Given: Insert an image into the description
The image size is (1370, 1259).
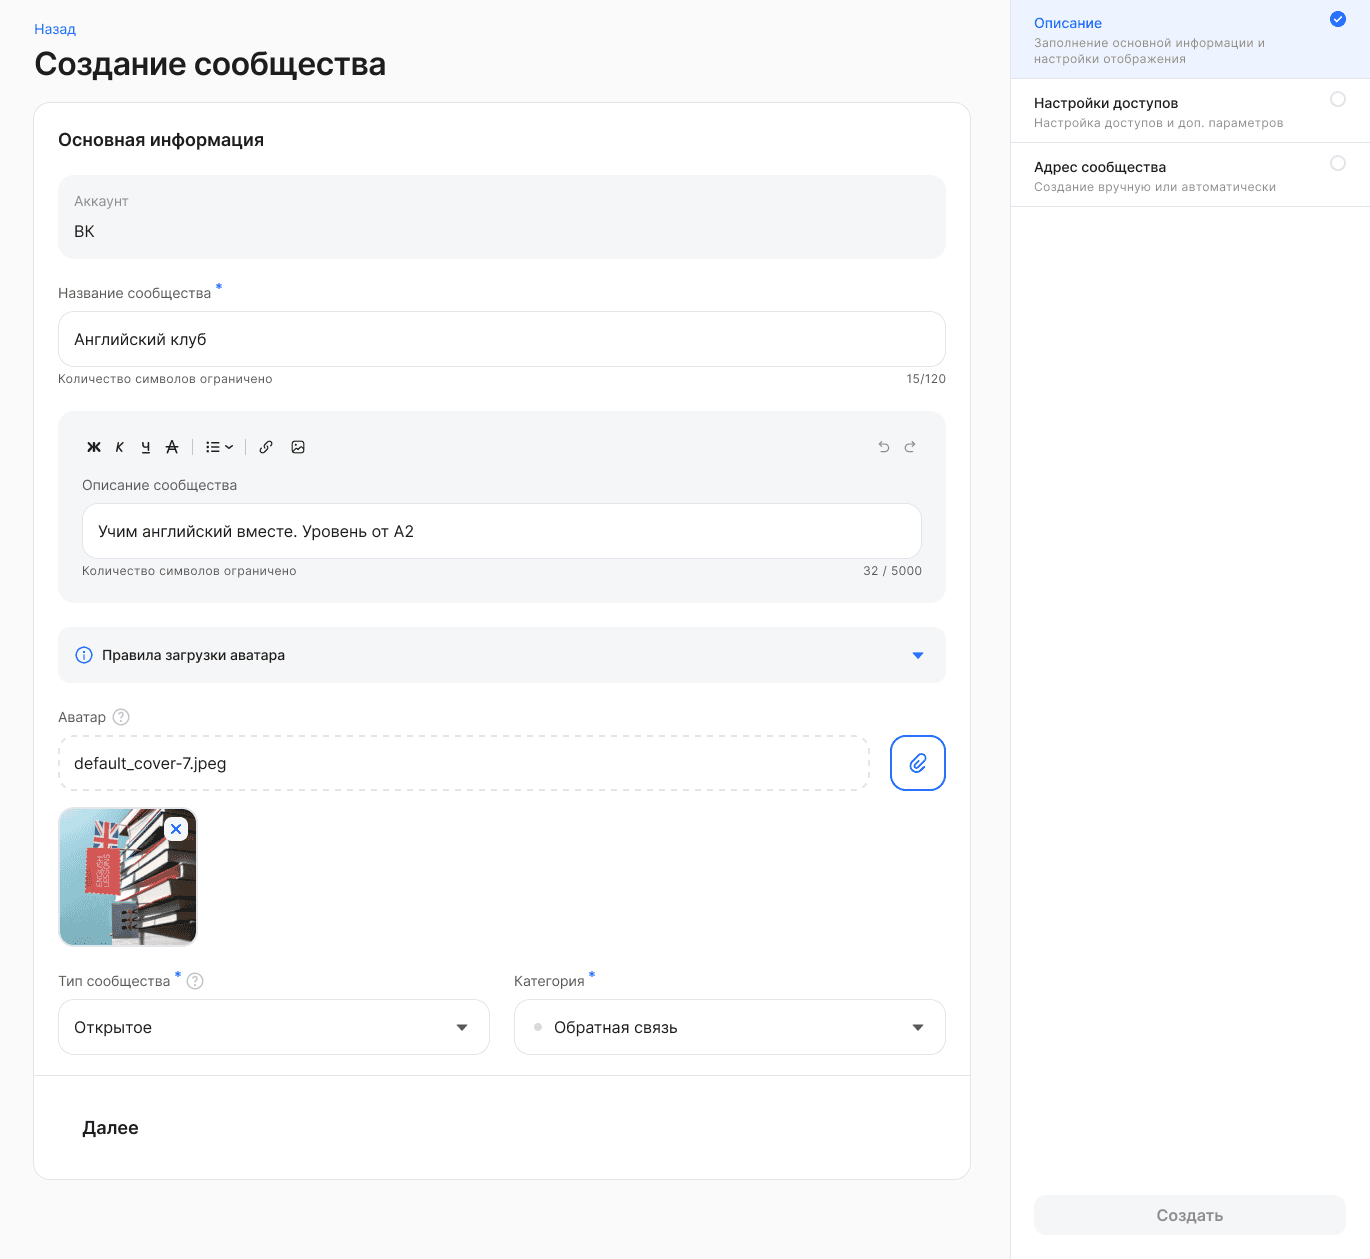Looking at the screenshot, I should [298, 447].
